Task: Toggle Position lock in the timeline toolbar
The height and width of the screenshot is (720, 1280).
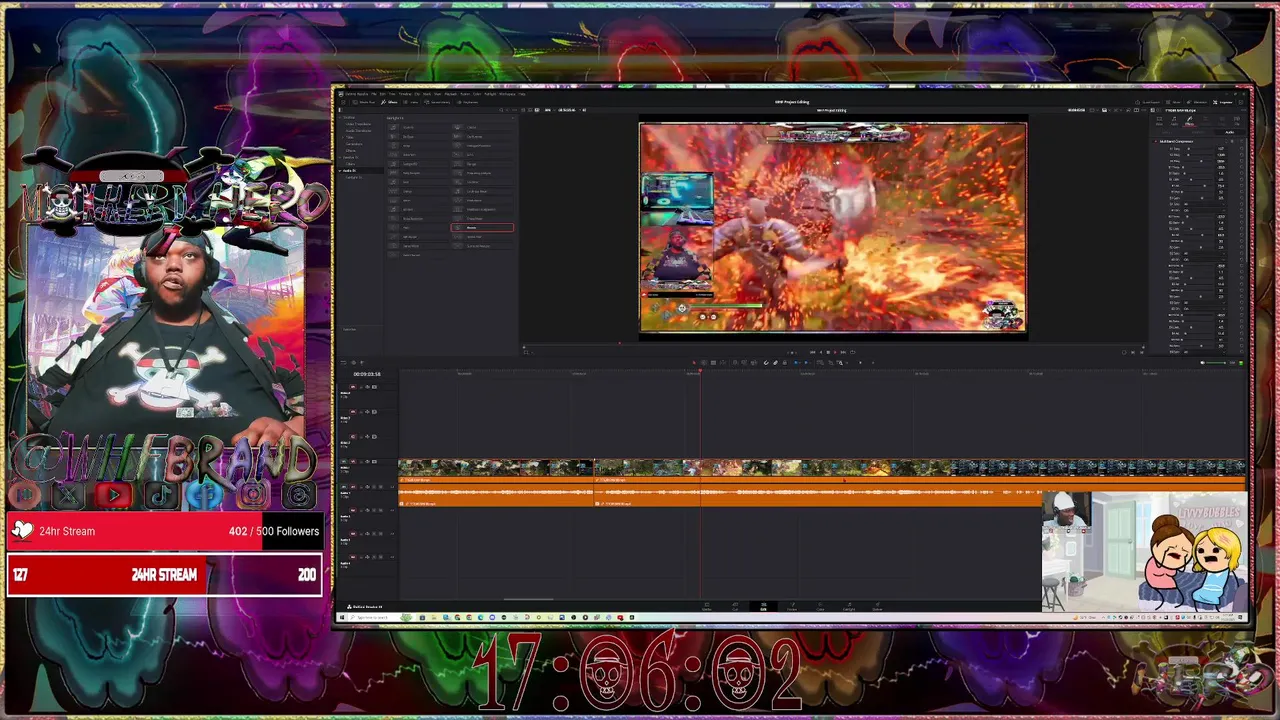Action: click(x=784, y=362)
